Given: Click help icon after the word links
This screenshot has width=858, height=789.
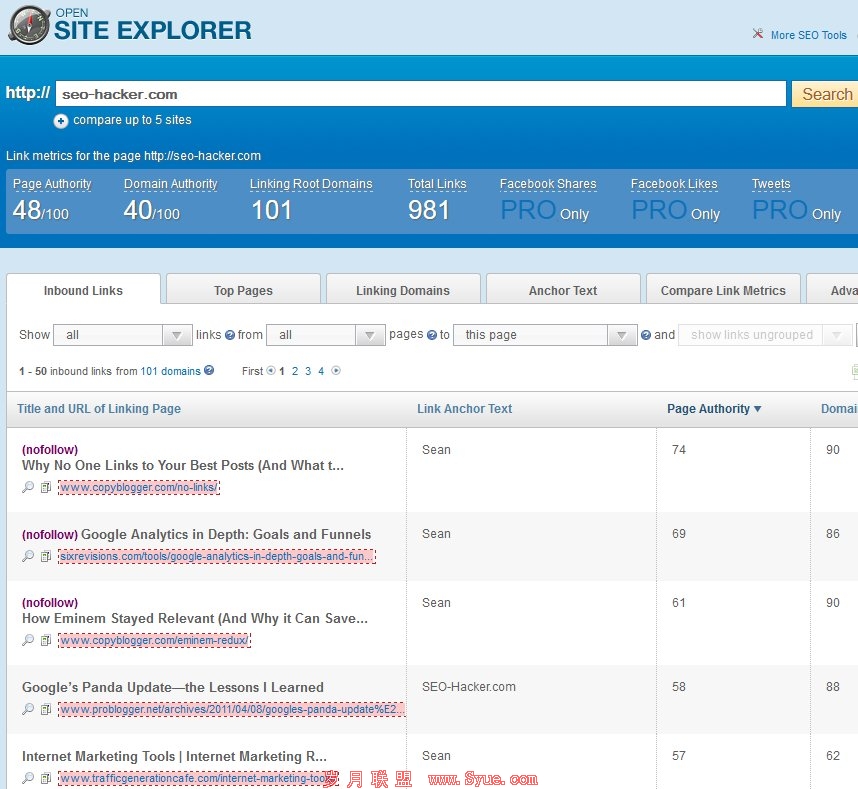Looking at the screenshot, I should (230, 336).
